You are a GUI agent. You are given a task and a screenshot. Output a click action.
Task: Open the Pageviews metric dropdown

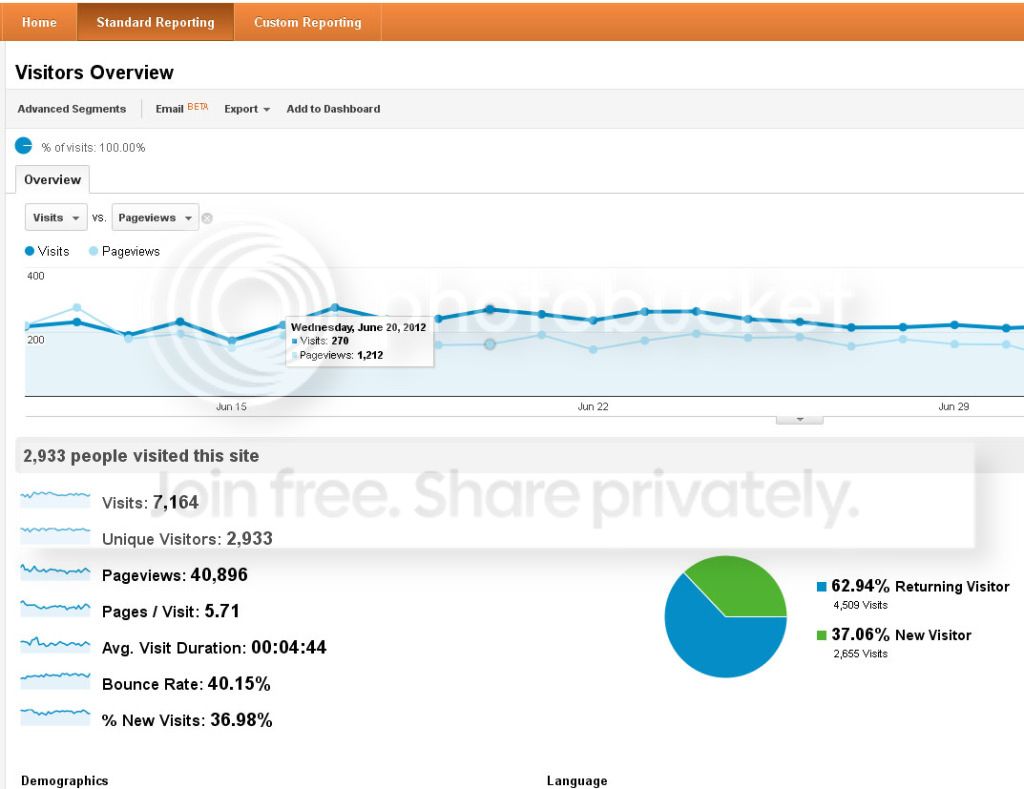coord(155,218)
